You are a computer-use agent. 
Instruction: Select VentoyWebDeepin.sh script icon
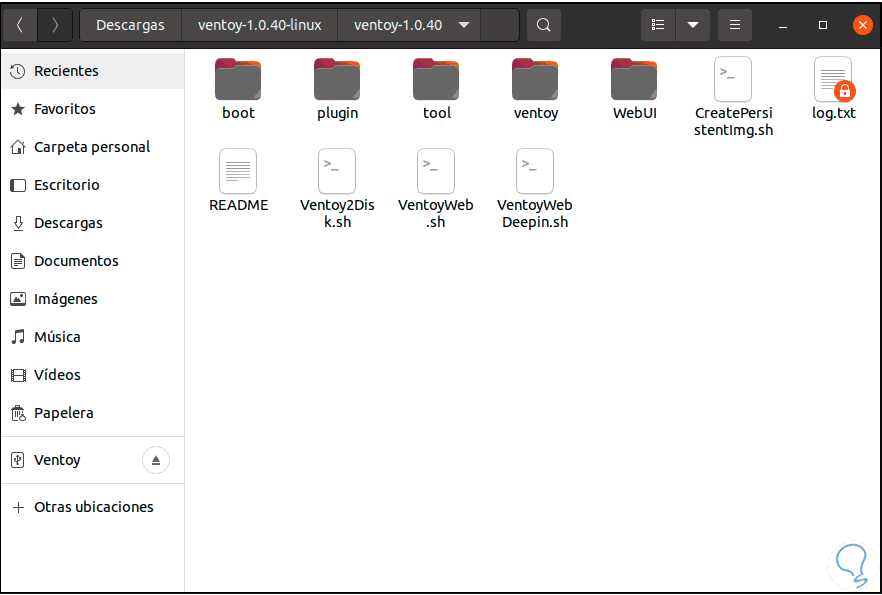pyautogui.click(x=535, y=172)
